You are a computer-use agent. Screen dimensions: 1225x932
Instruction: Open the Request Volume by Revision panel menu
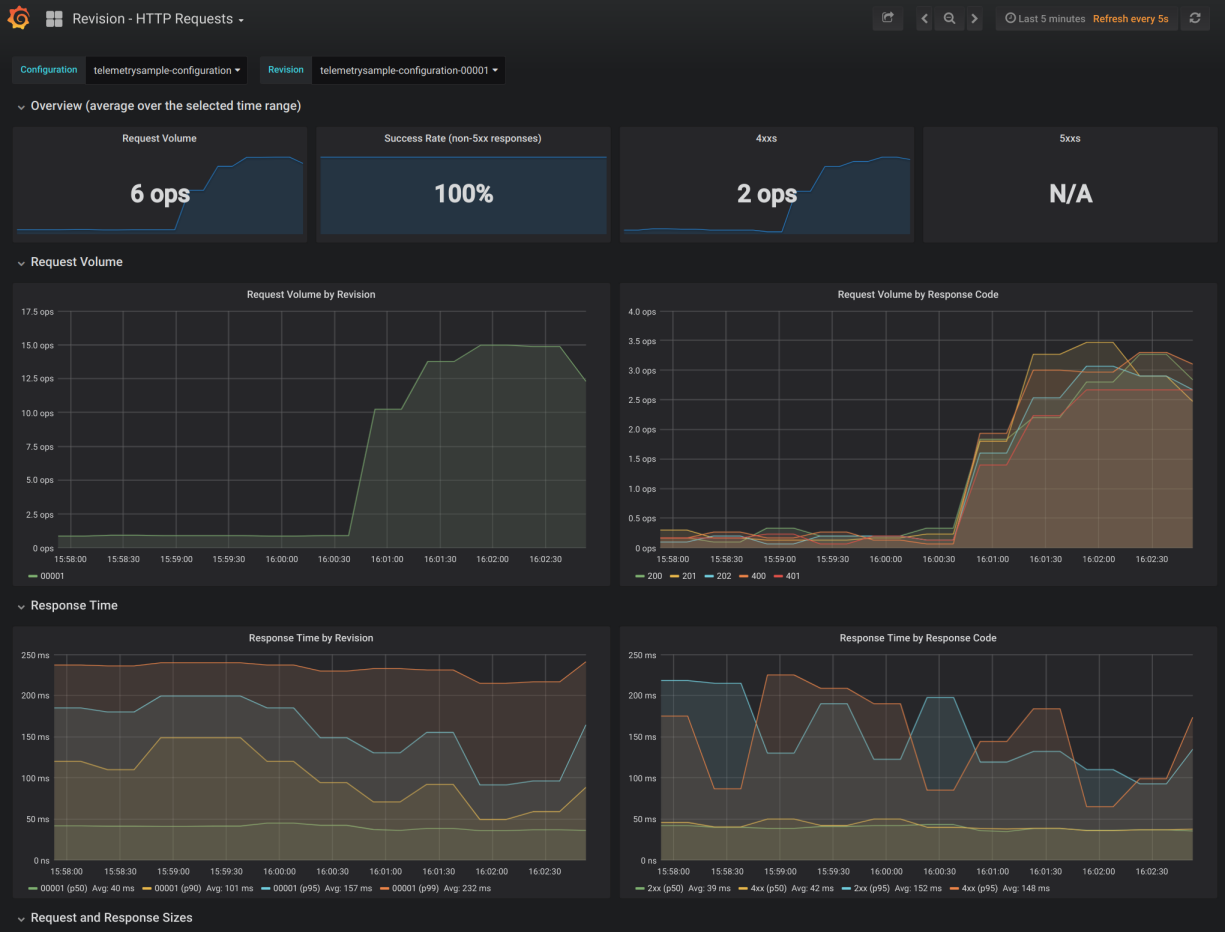point(311,294)
